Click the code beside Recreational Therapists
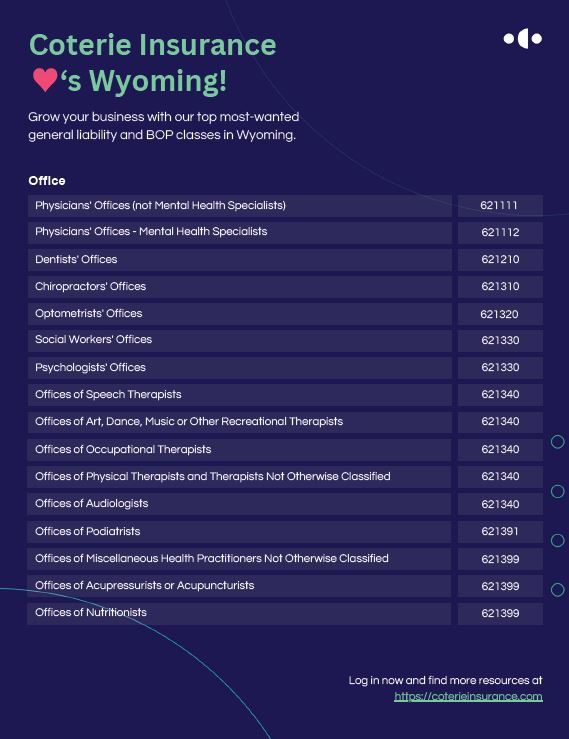Screen dimensions: 569x739 (x=500, y=422)
